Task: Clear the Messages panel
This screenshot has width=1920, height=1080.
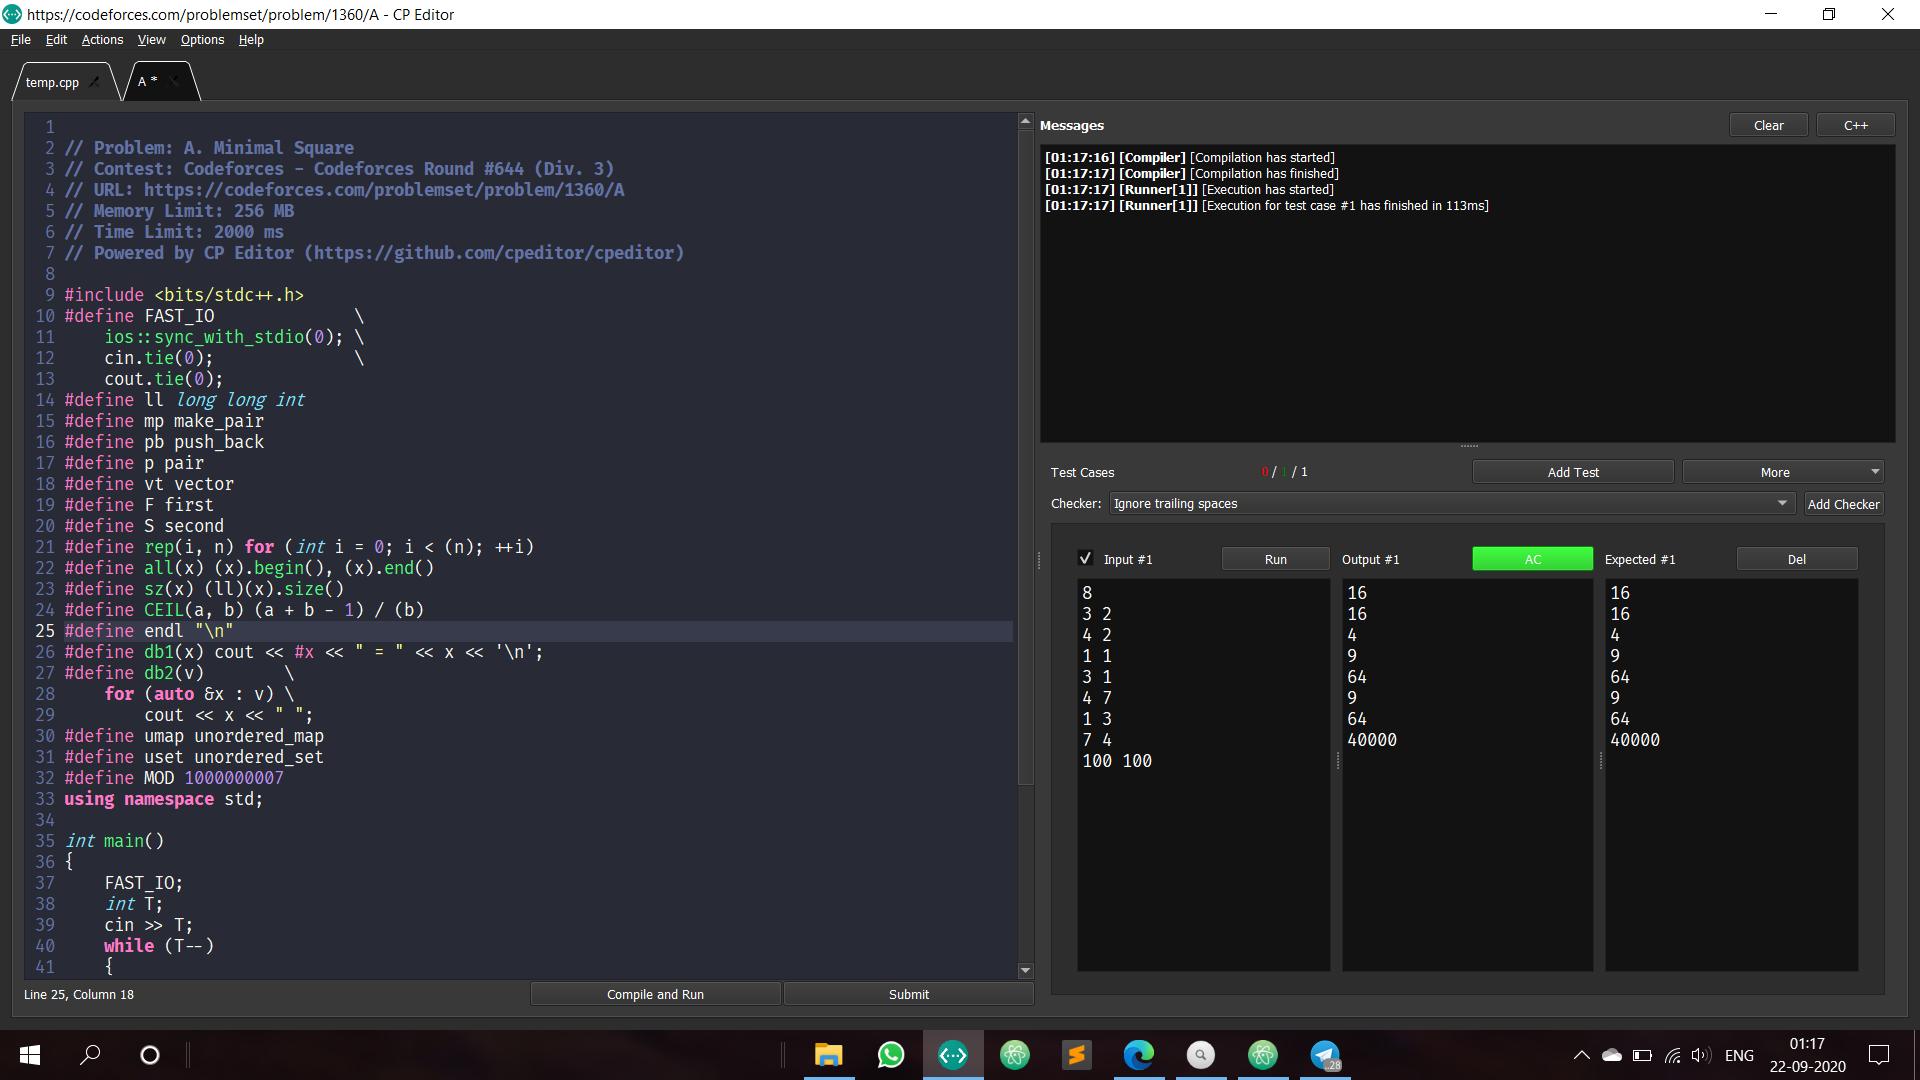Action: pos(1768,125)
